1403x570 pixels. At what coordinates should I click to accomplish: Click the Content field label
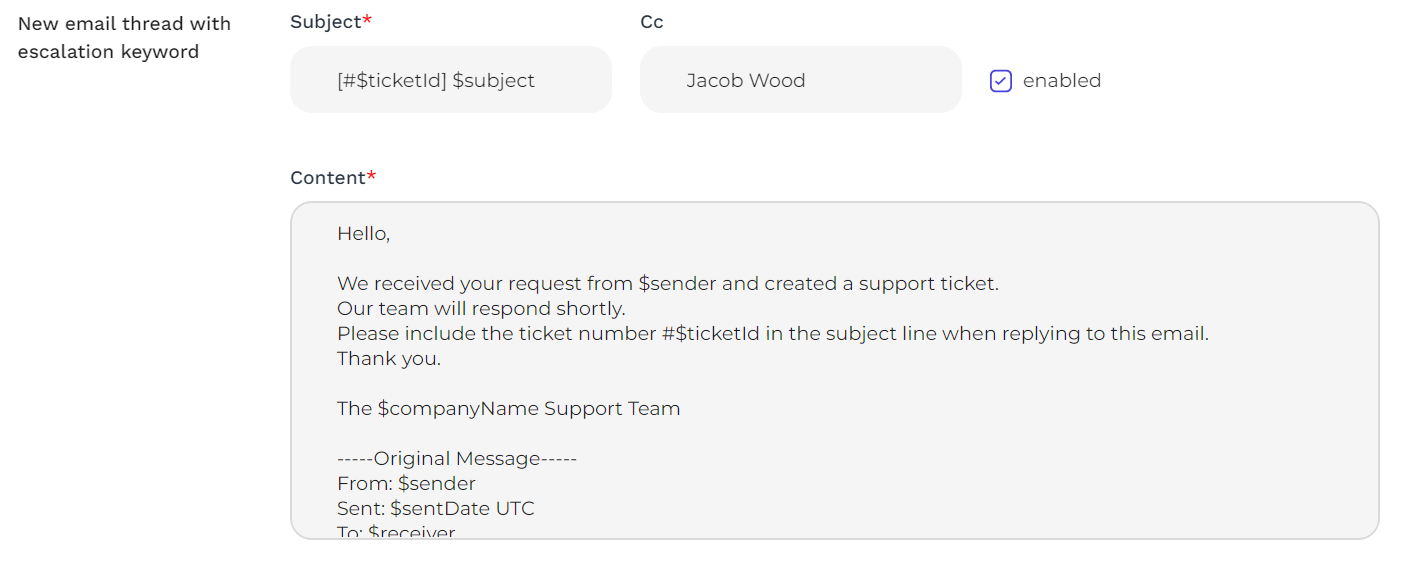pyautogui.click(x=329, y=178)
